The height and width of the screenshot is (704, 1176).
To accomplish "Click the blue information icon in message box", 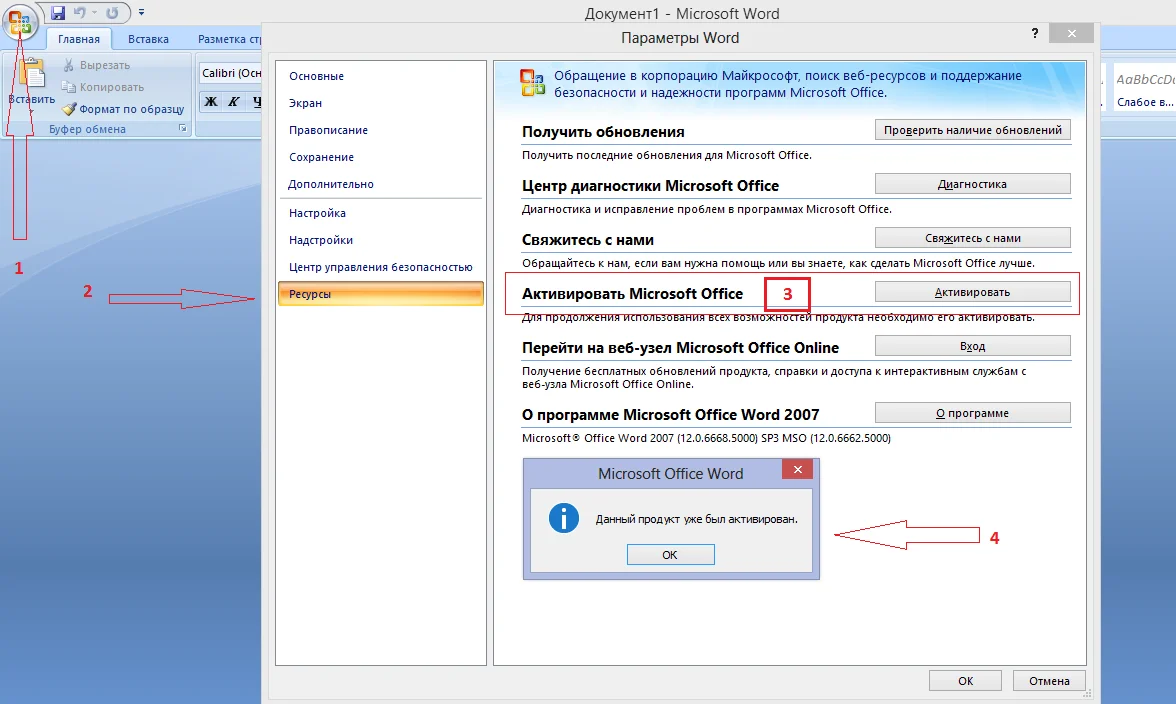I will pyautogui.click(x=563, y=518).
